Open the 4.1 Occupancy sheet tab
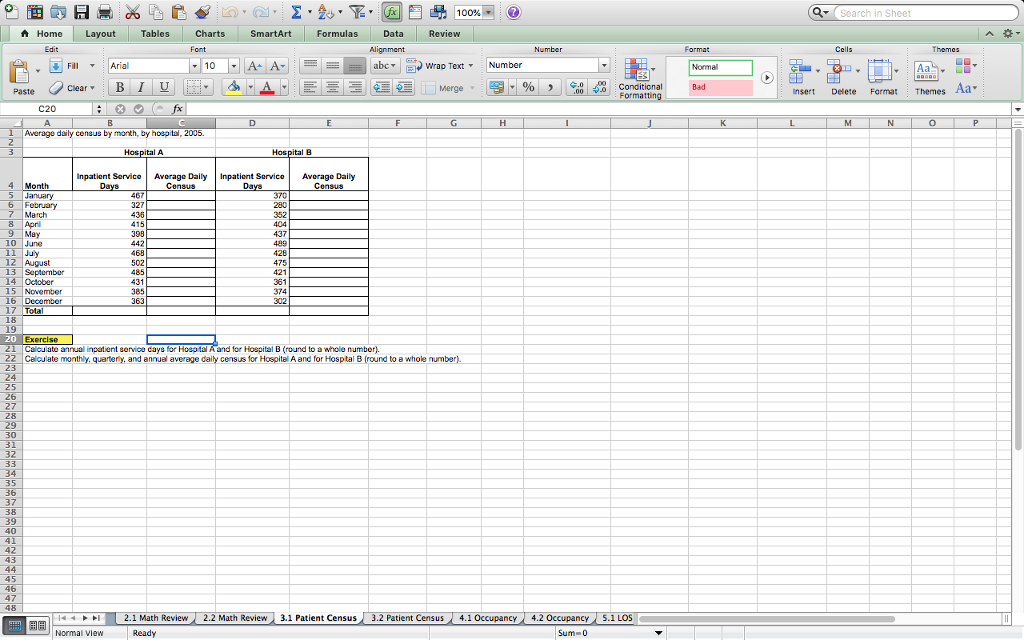The width and height of the screenshot is (1024, 640). coord(487,618)
